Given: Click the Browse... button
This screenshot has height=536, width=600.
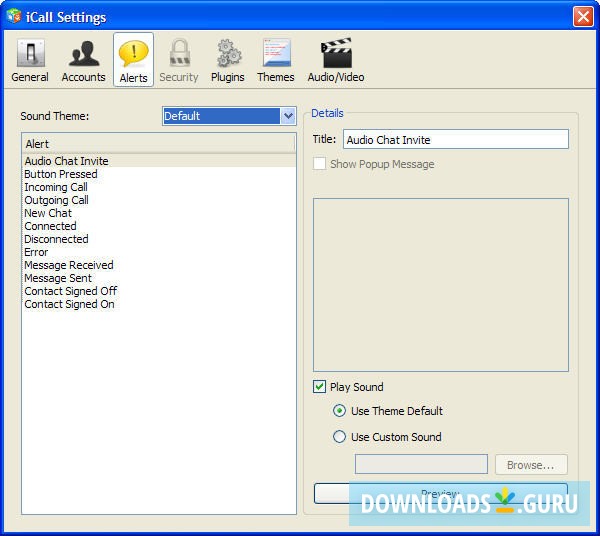Looking at the screenshot, I should [531, 465].
